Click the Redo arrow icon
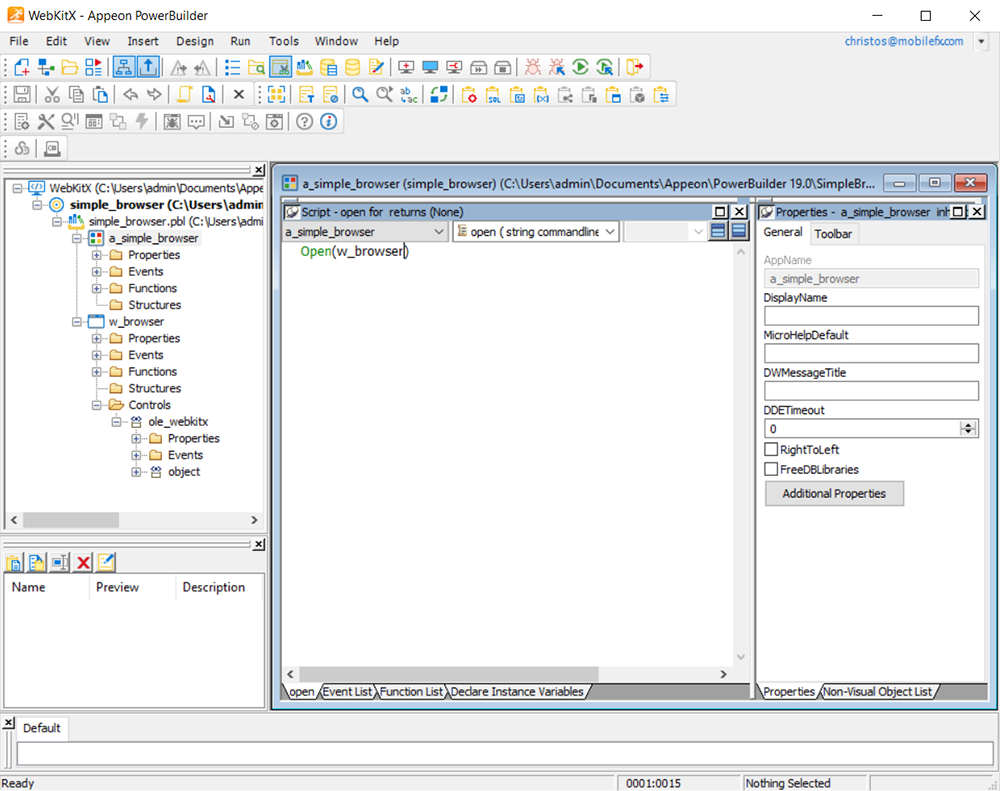Image resolution: width=1000 pixels, height=791 pixels. (154, 94)
